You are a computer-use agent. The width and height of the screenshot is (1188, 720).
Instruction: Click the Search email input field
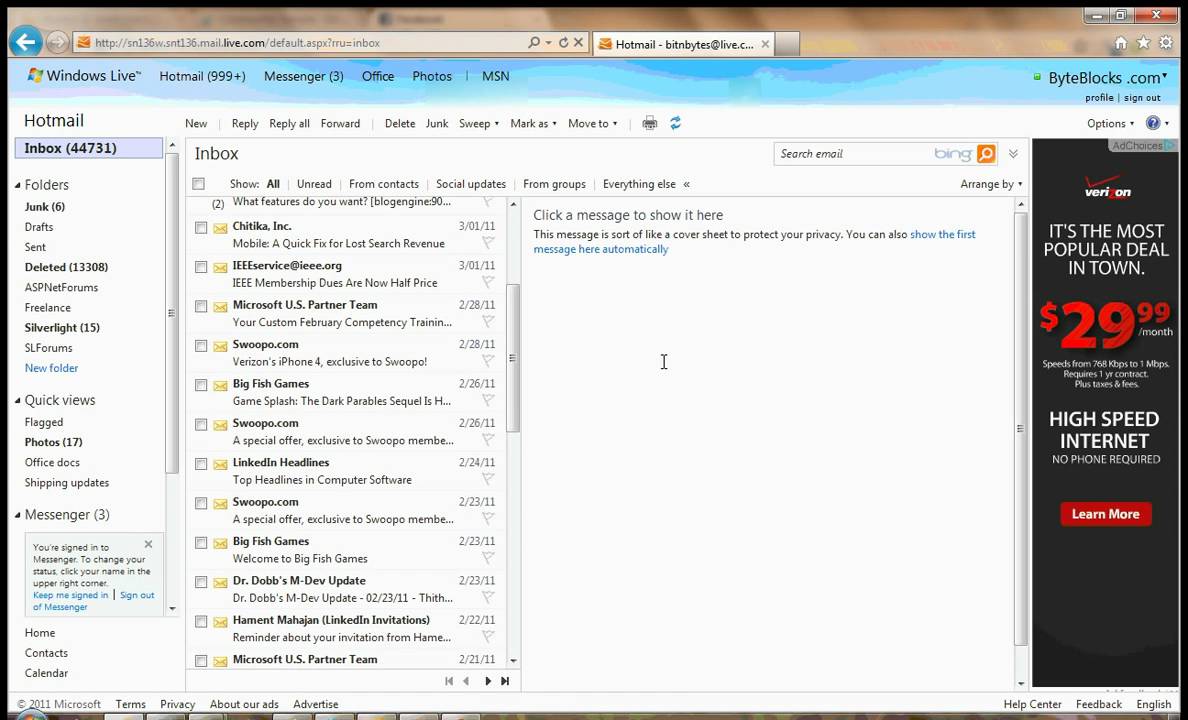(x=850, y=154)
